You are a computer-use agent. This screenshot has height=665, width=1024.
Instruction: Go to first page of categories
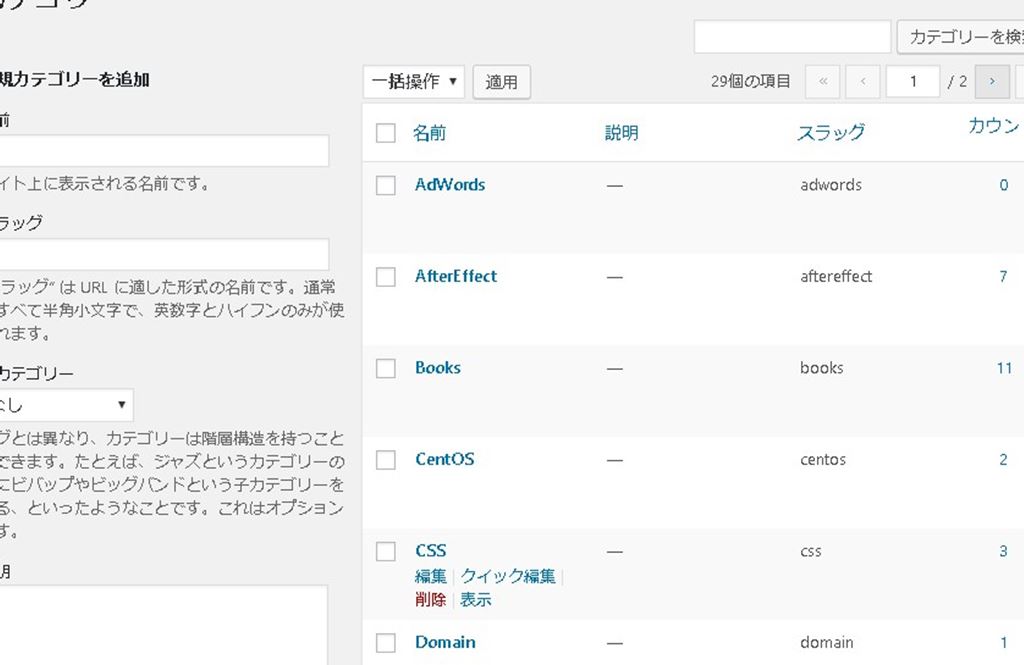click(822, 82)
